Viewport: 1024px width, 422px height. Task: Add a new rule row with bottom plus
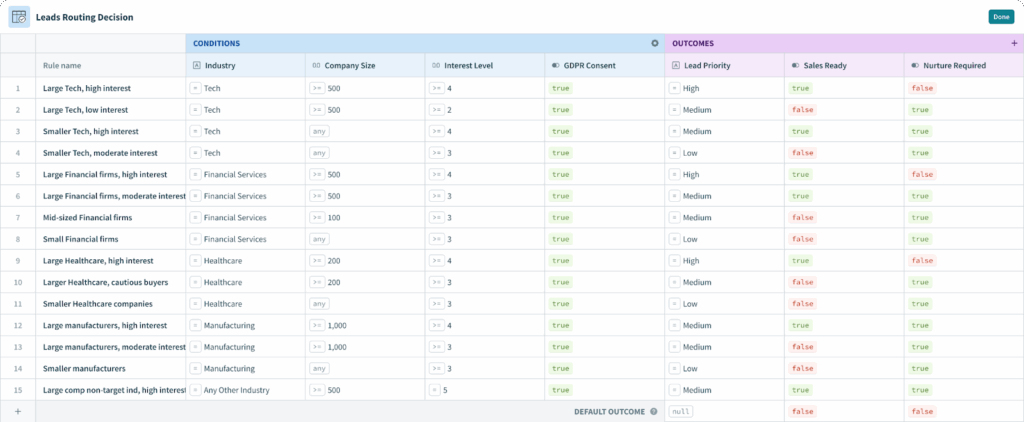[x=17, y=411]
